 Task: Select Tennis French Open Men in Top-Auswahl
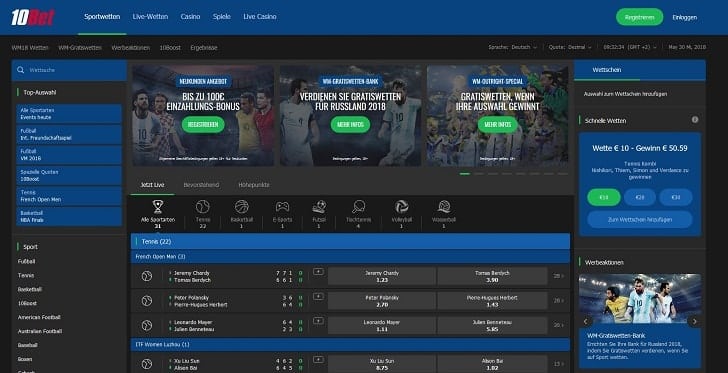(69, 196)
